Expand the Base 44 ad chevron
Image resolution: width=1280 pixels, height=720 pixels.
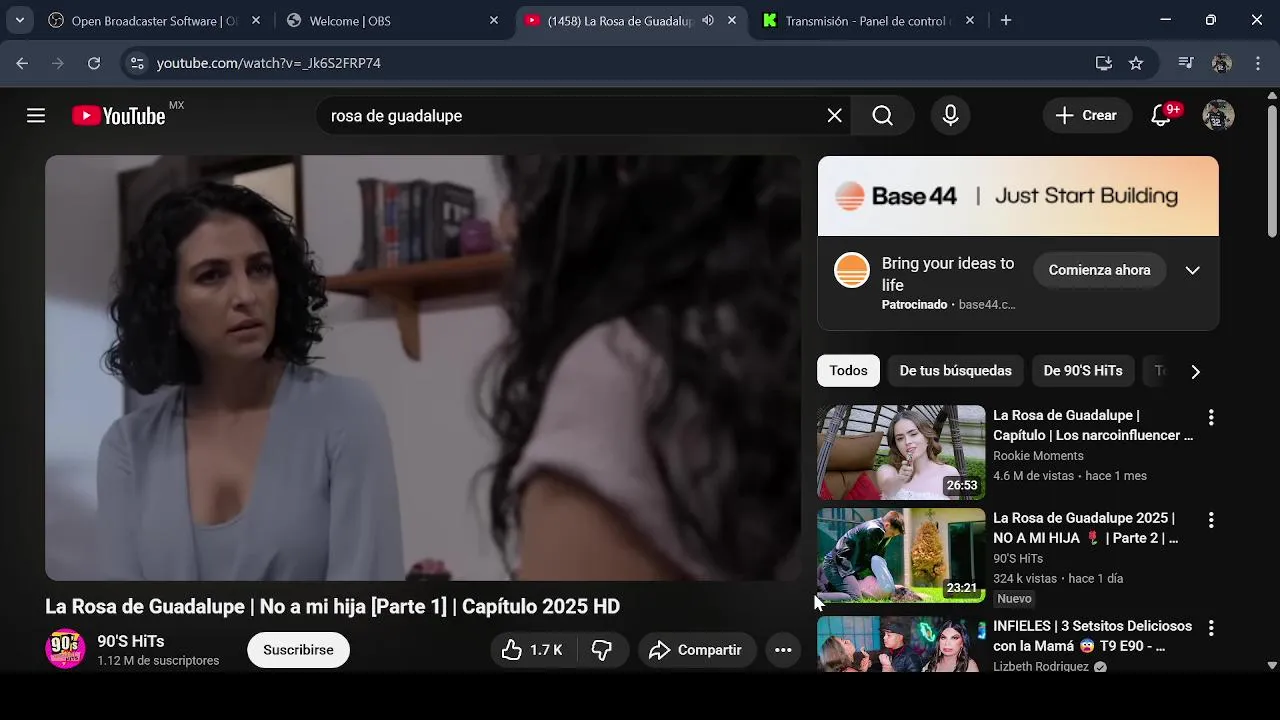pos(1192,270)
